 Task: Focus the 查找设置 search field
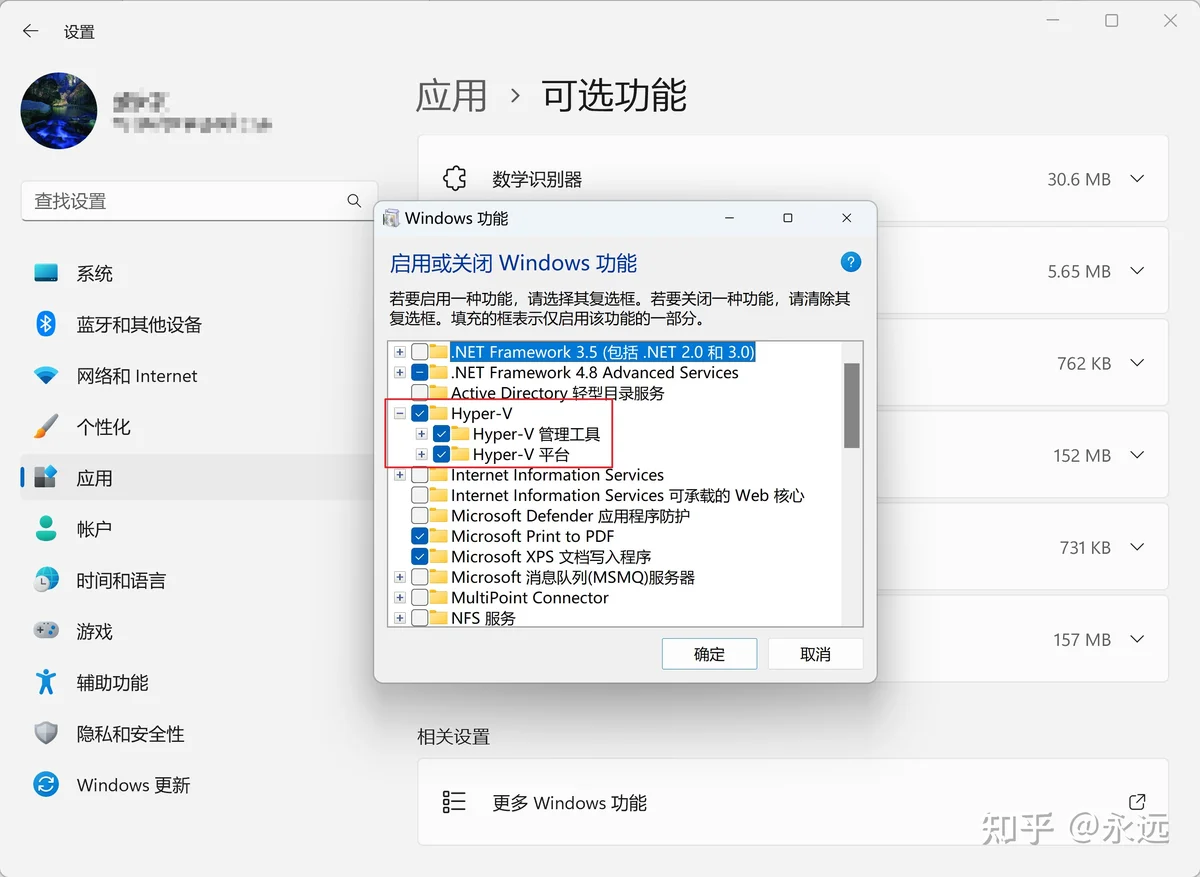point(199,201)
